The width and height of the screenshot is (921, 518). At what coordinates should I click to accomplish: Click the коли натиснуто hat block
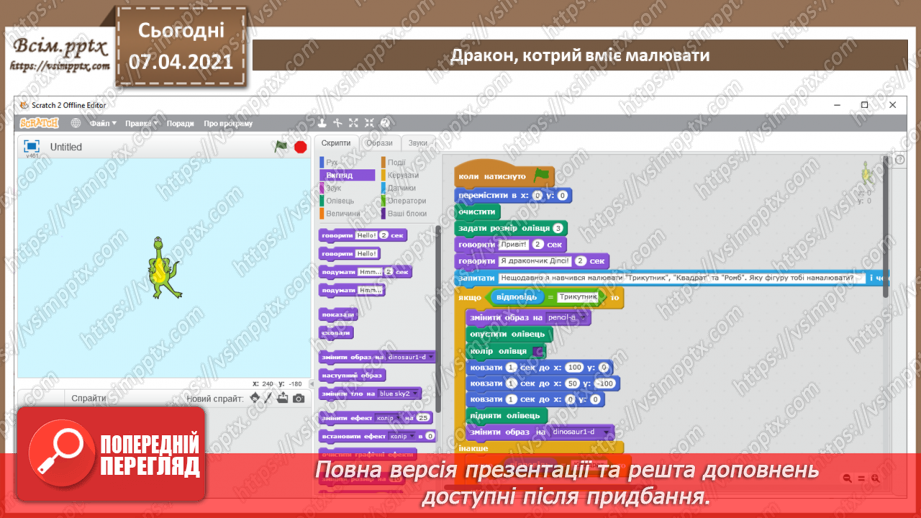point(504,175)
